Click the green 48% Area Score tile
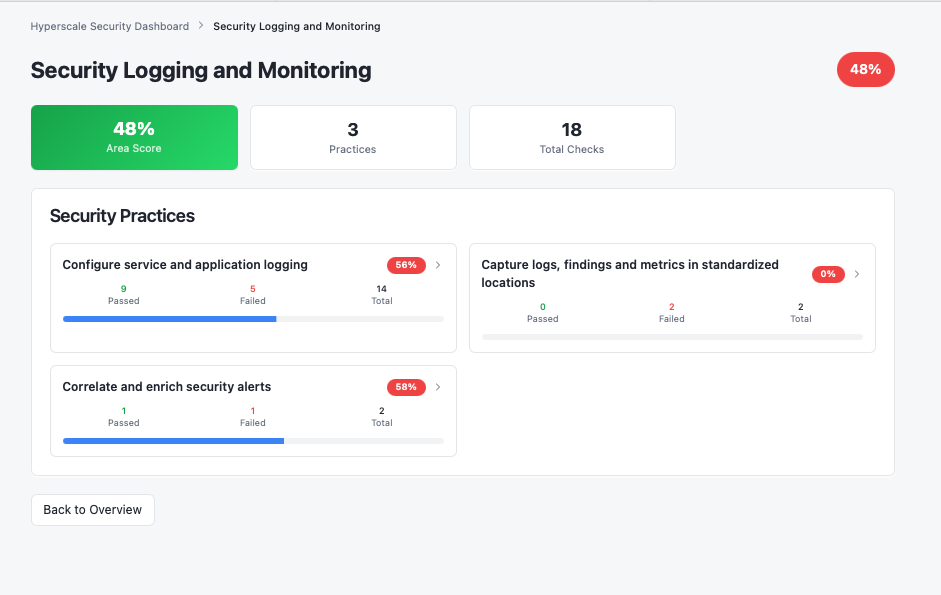Viewport: 941px width, 595px height. 134,137
